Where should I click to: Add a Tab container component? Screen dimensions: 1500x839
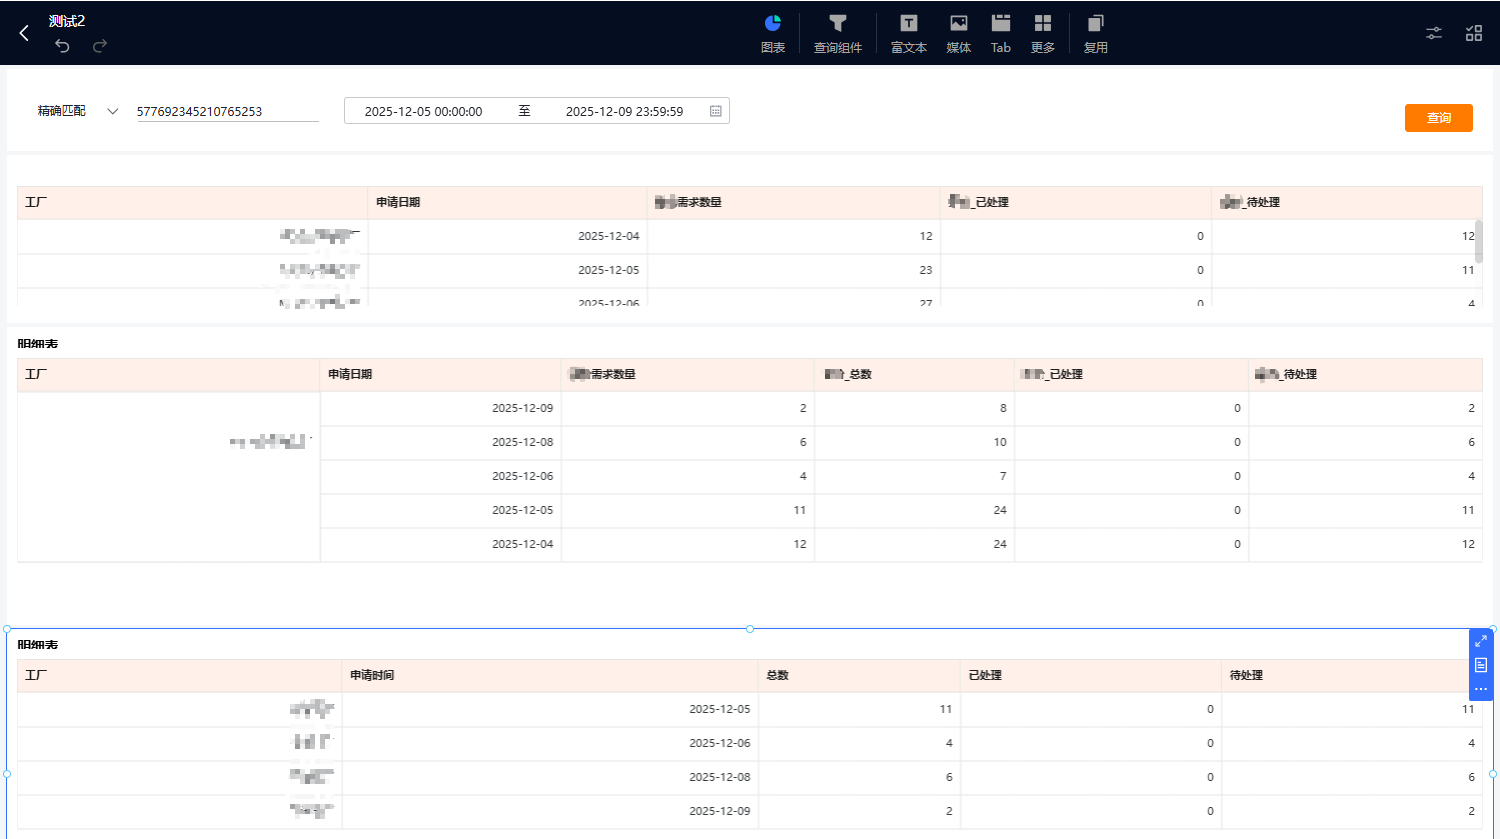(x=1000, y=33)
